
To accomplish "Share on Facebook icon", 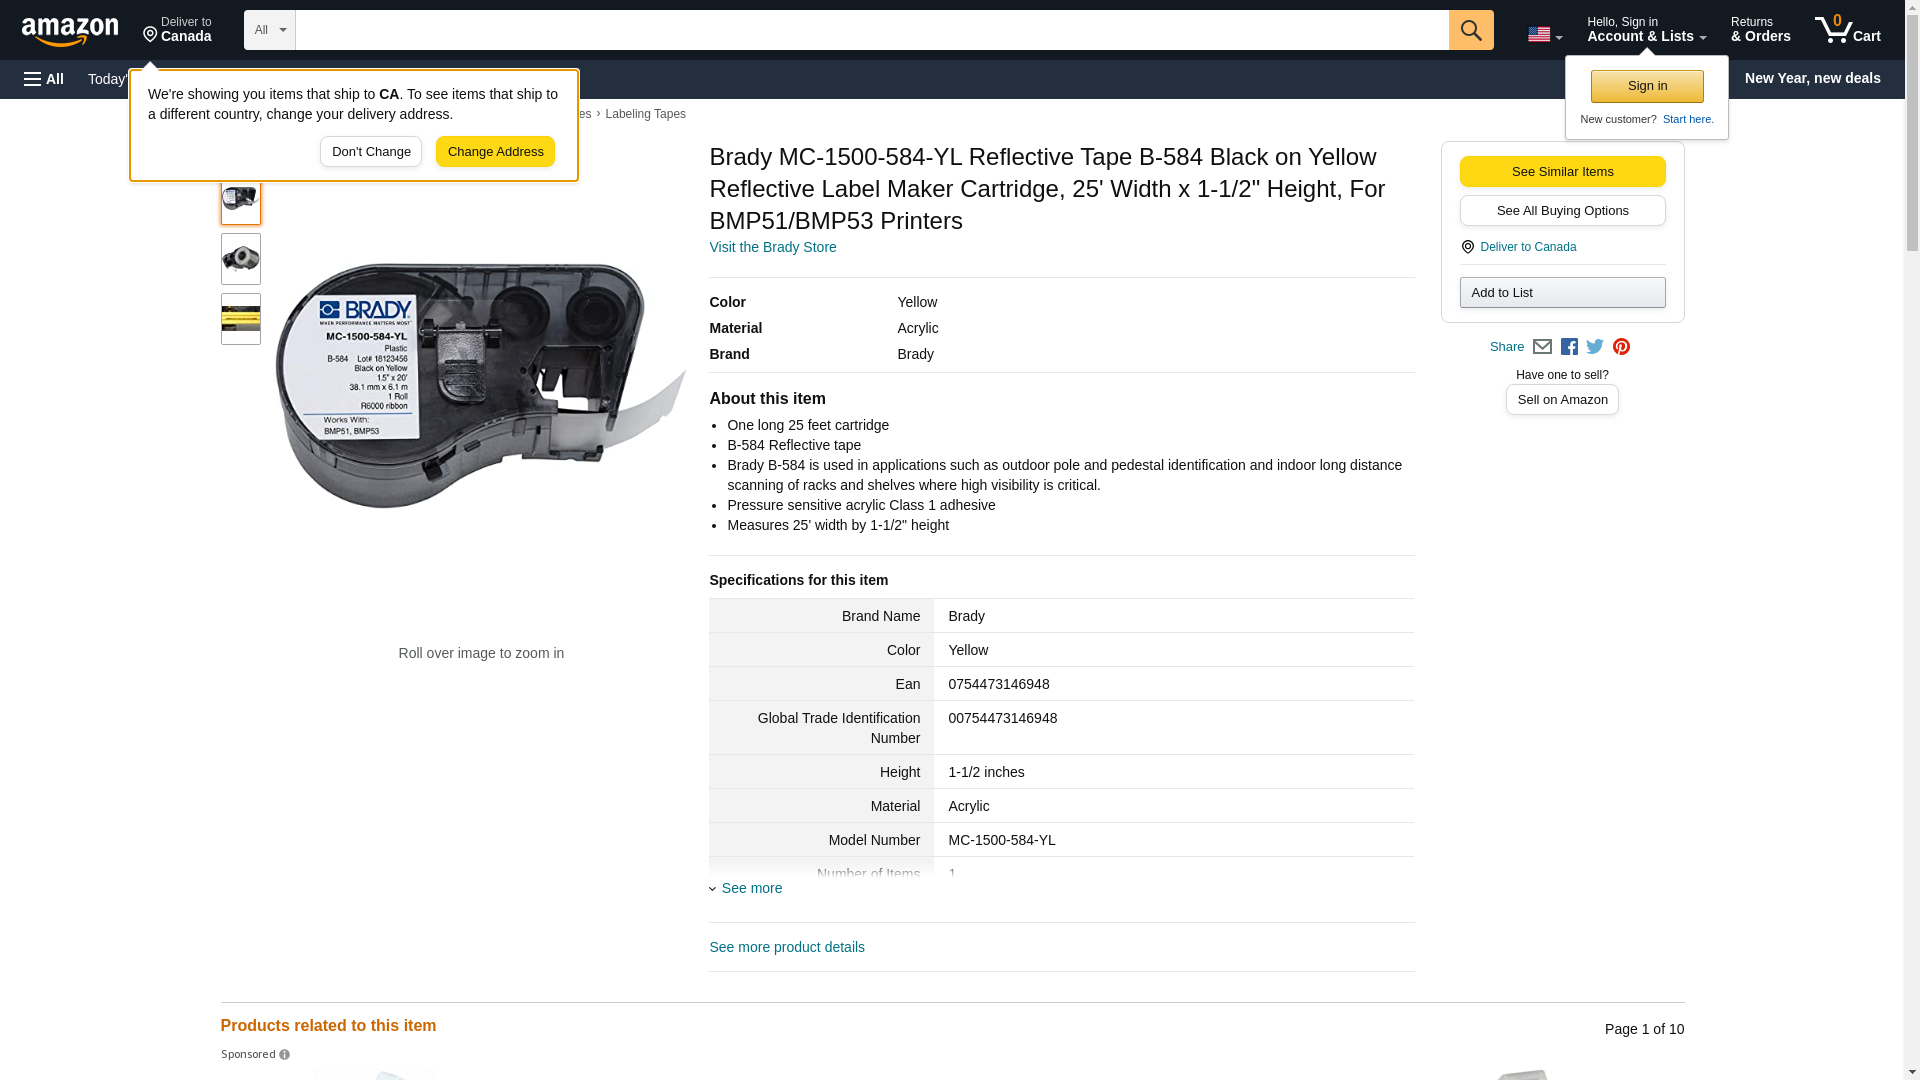I will pos(1569,347).
